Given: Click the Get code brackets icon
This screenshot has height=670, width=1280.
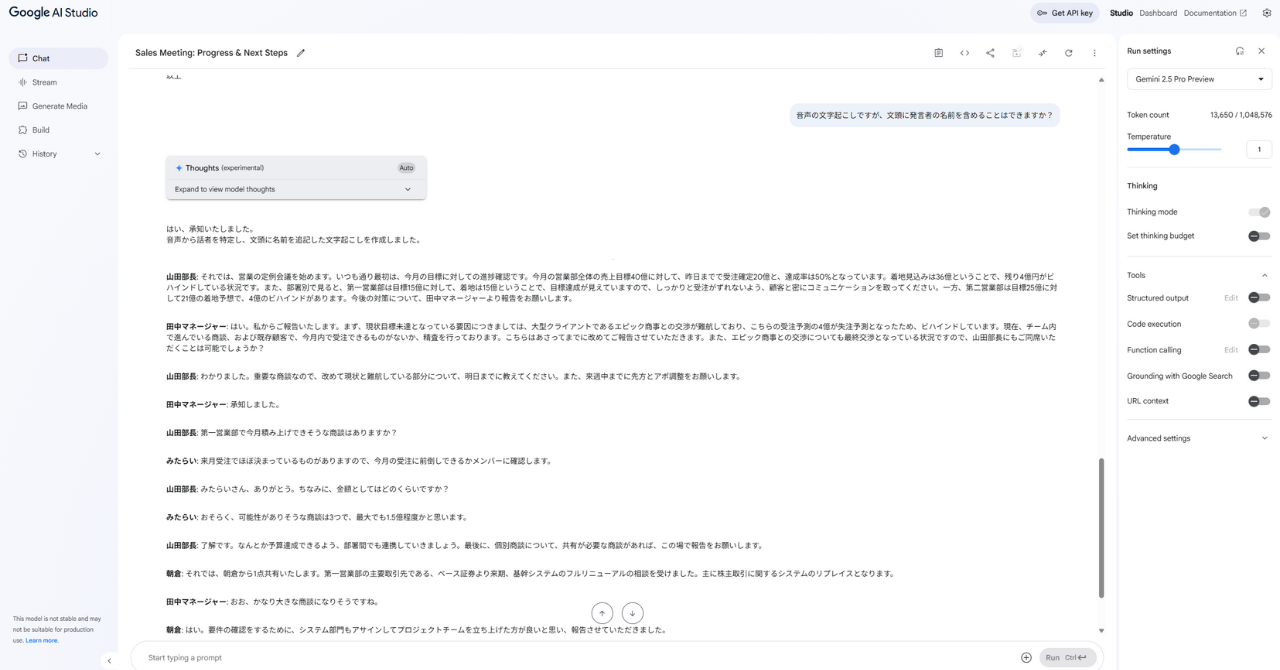Looking at the screenshot, I should [x=964, y=53].
